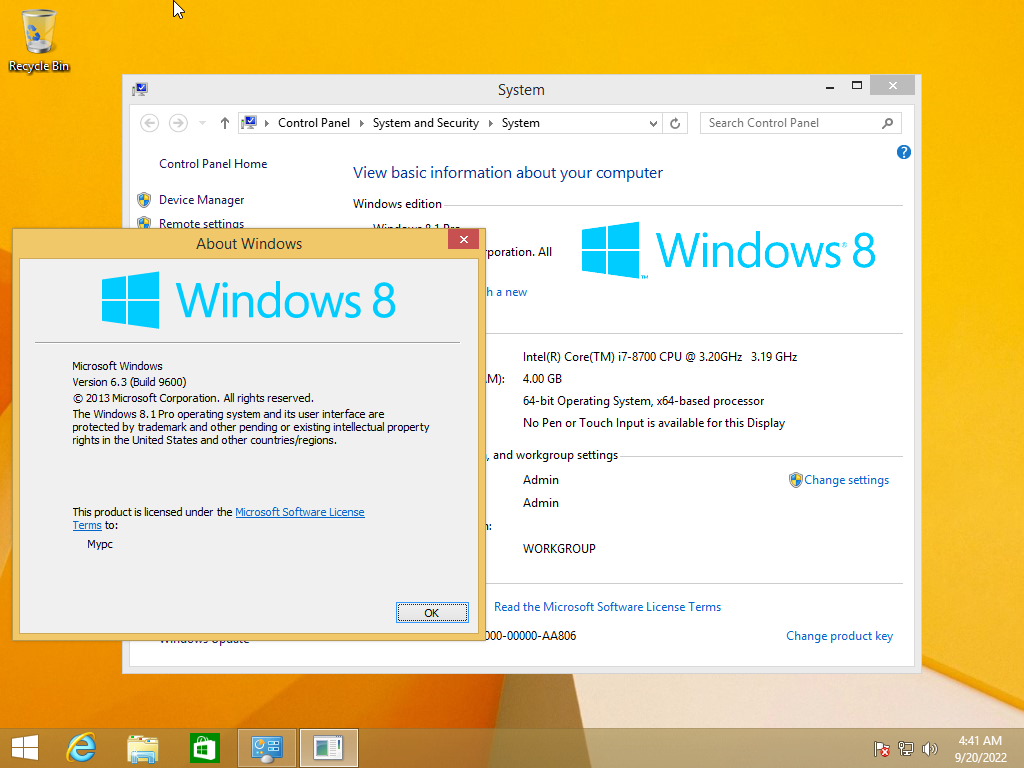Viewport: 1024px width, 768px height.
Task: Select System and Security in the breadcrumb
Action: 426,123
